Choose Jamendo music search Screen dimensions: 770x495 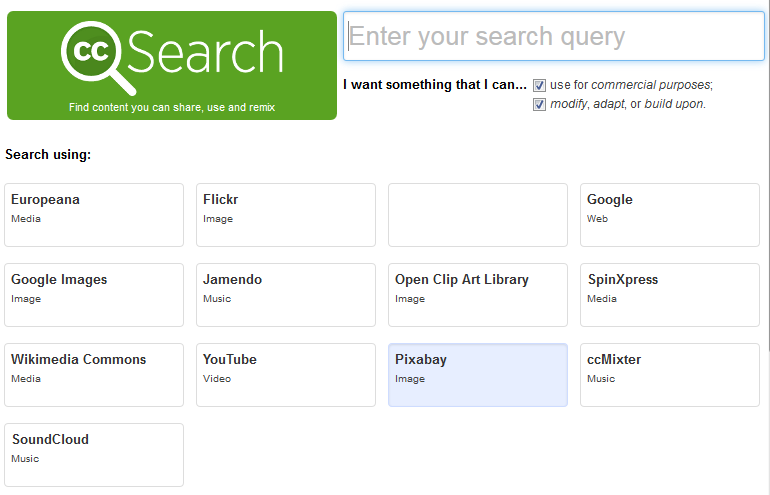286,295
